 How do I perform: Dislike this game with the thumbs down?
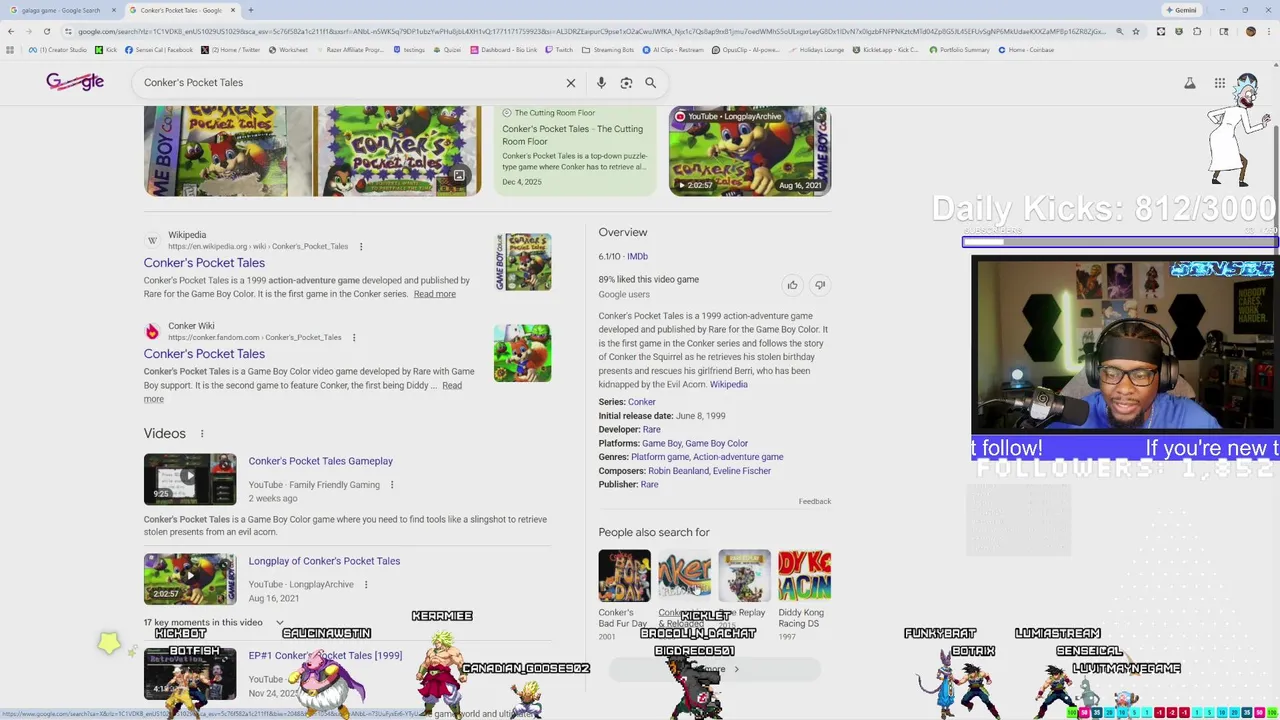pos(820,285)
